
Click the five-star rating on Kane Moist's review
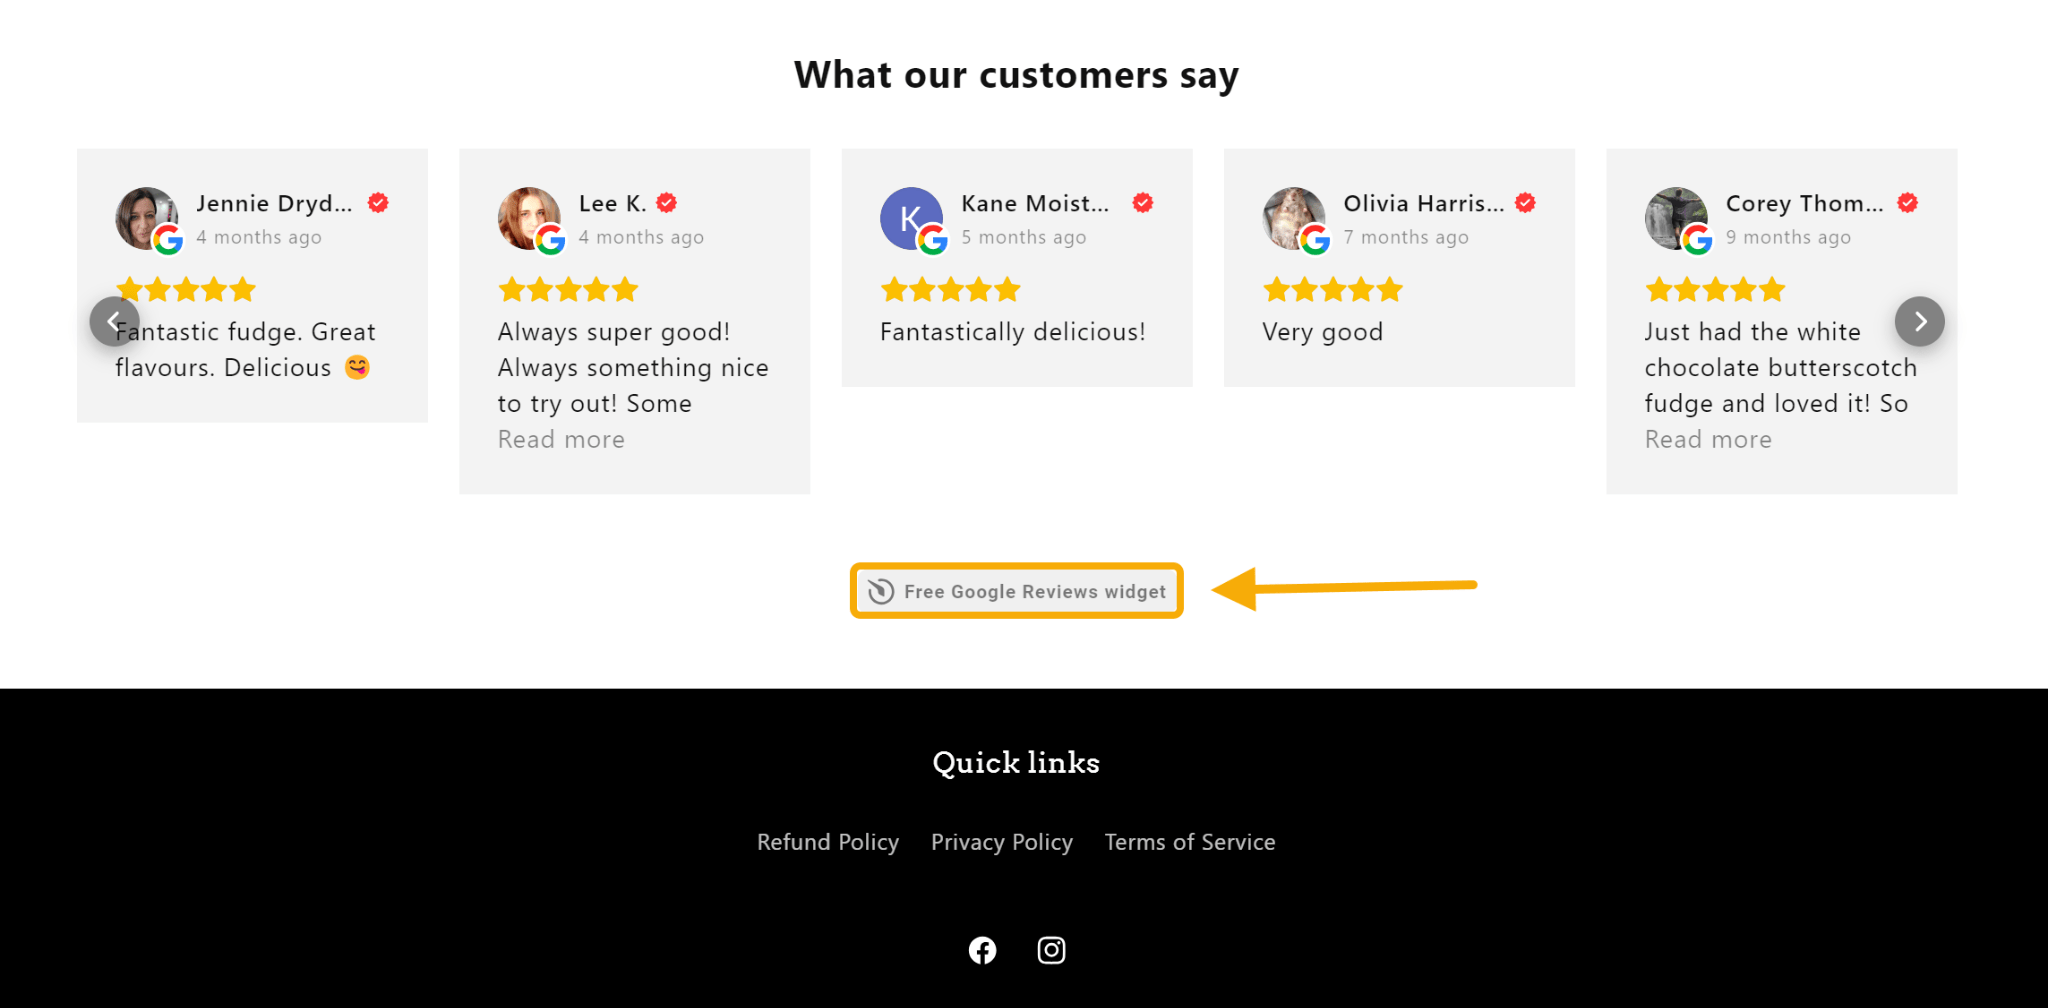[x=950, y=289]
